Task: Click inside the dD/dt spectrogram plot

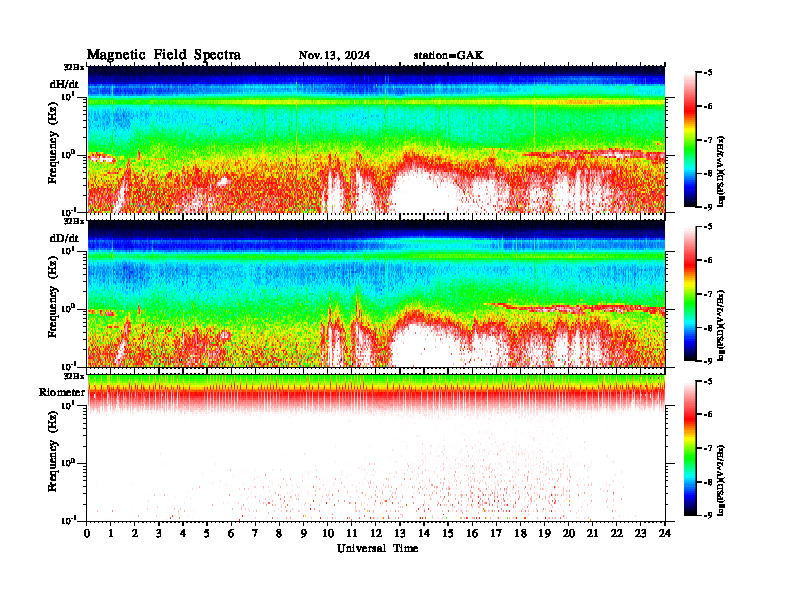Action: tap(376, 293)
